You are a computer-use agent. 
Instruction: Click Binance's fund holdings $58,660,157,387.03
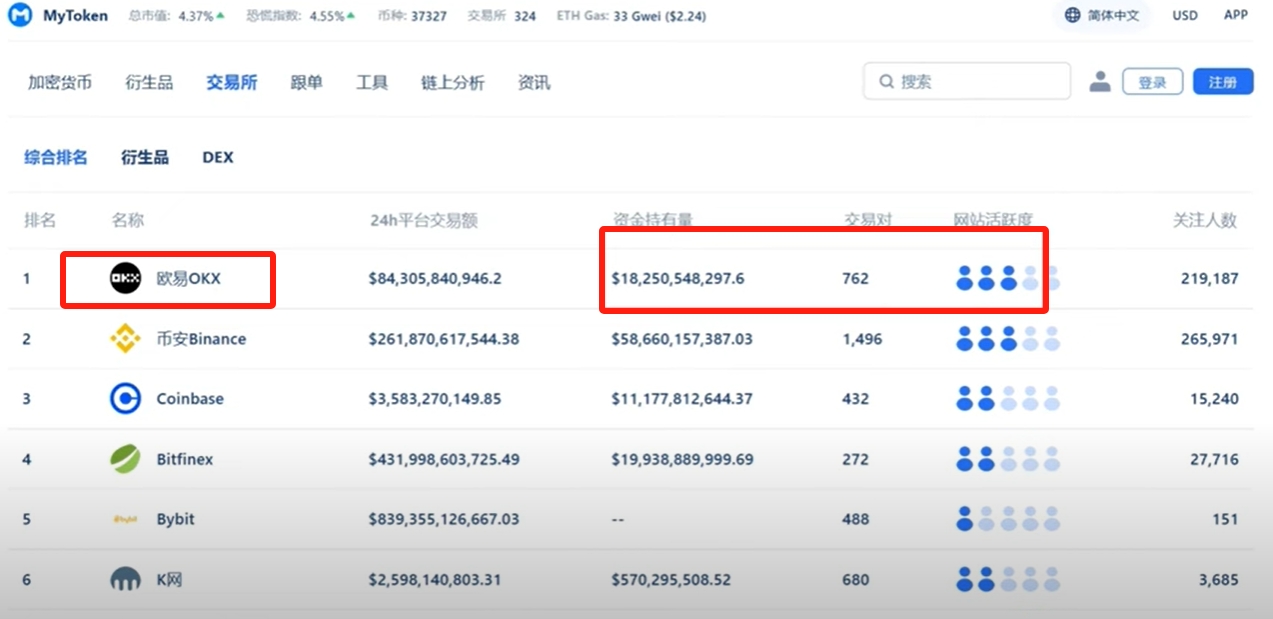(x=682, y=339)
